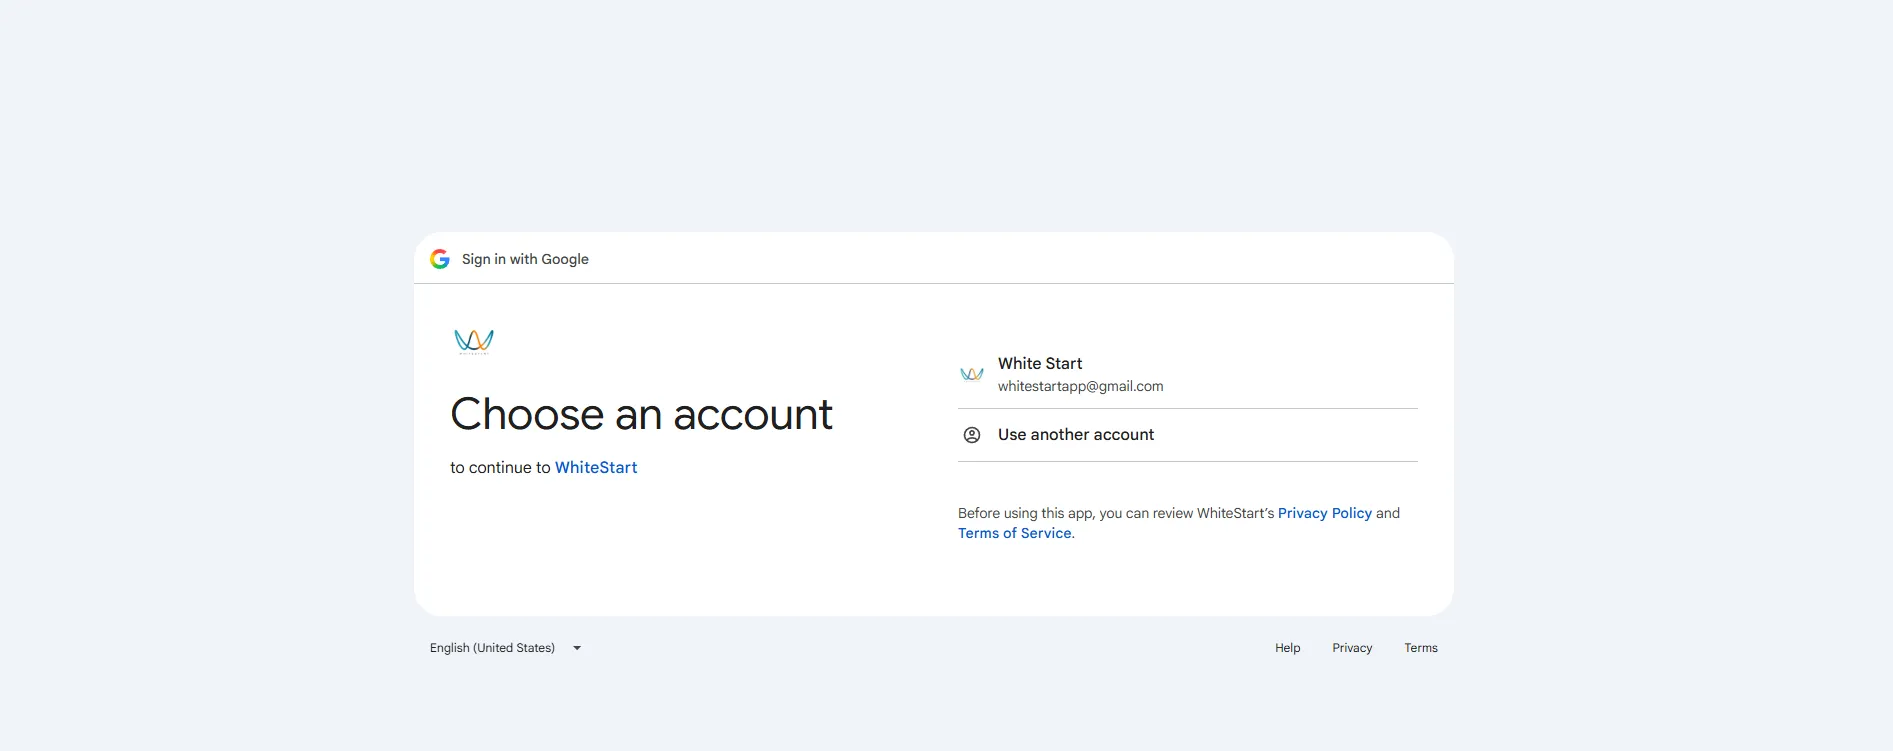Click the White Start account avatar icon
This screenshot has height=751, width=1893.
(x=972, y=374)
